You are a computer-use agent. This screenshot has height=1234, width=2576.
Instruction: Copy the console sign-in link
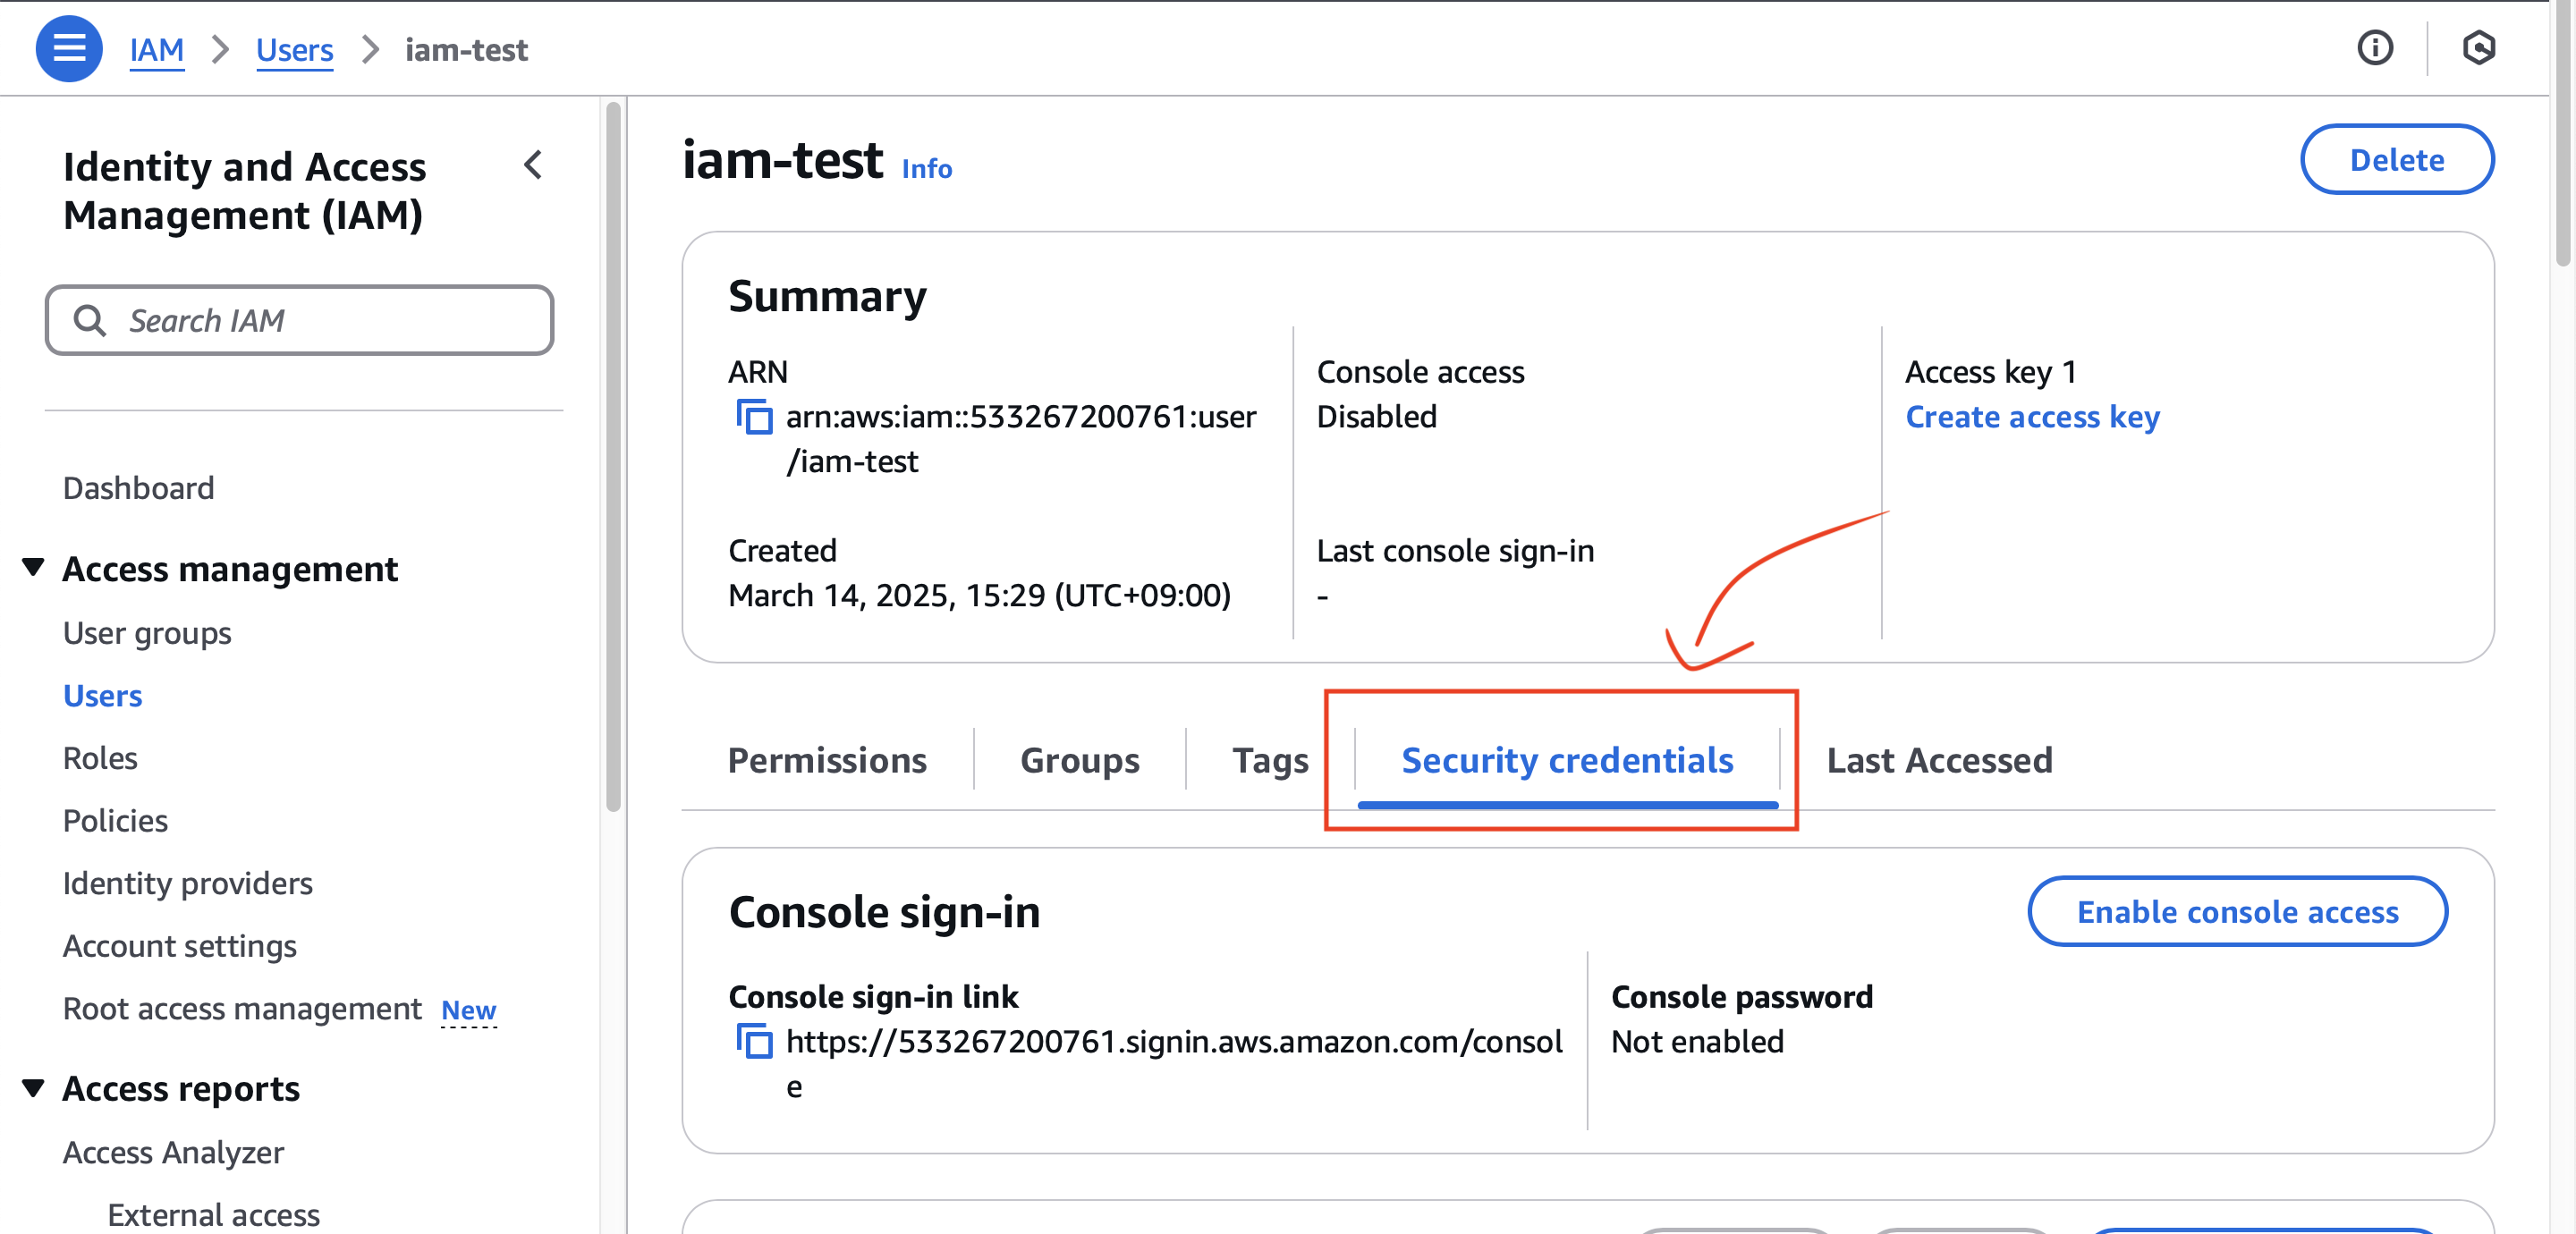point(754,1041)
